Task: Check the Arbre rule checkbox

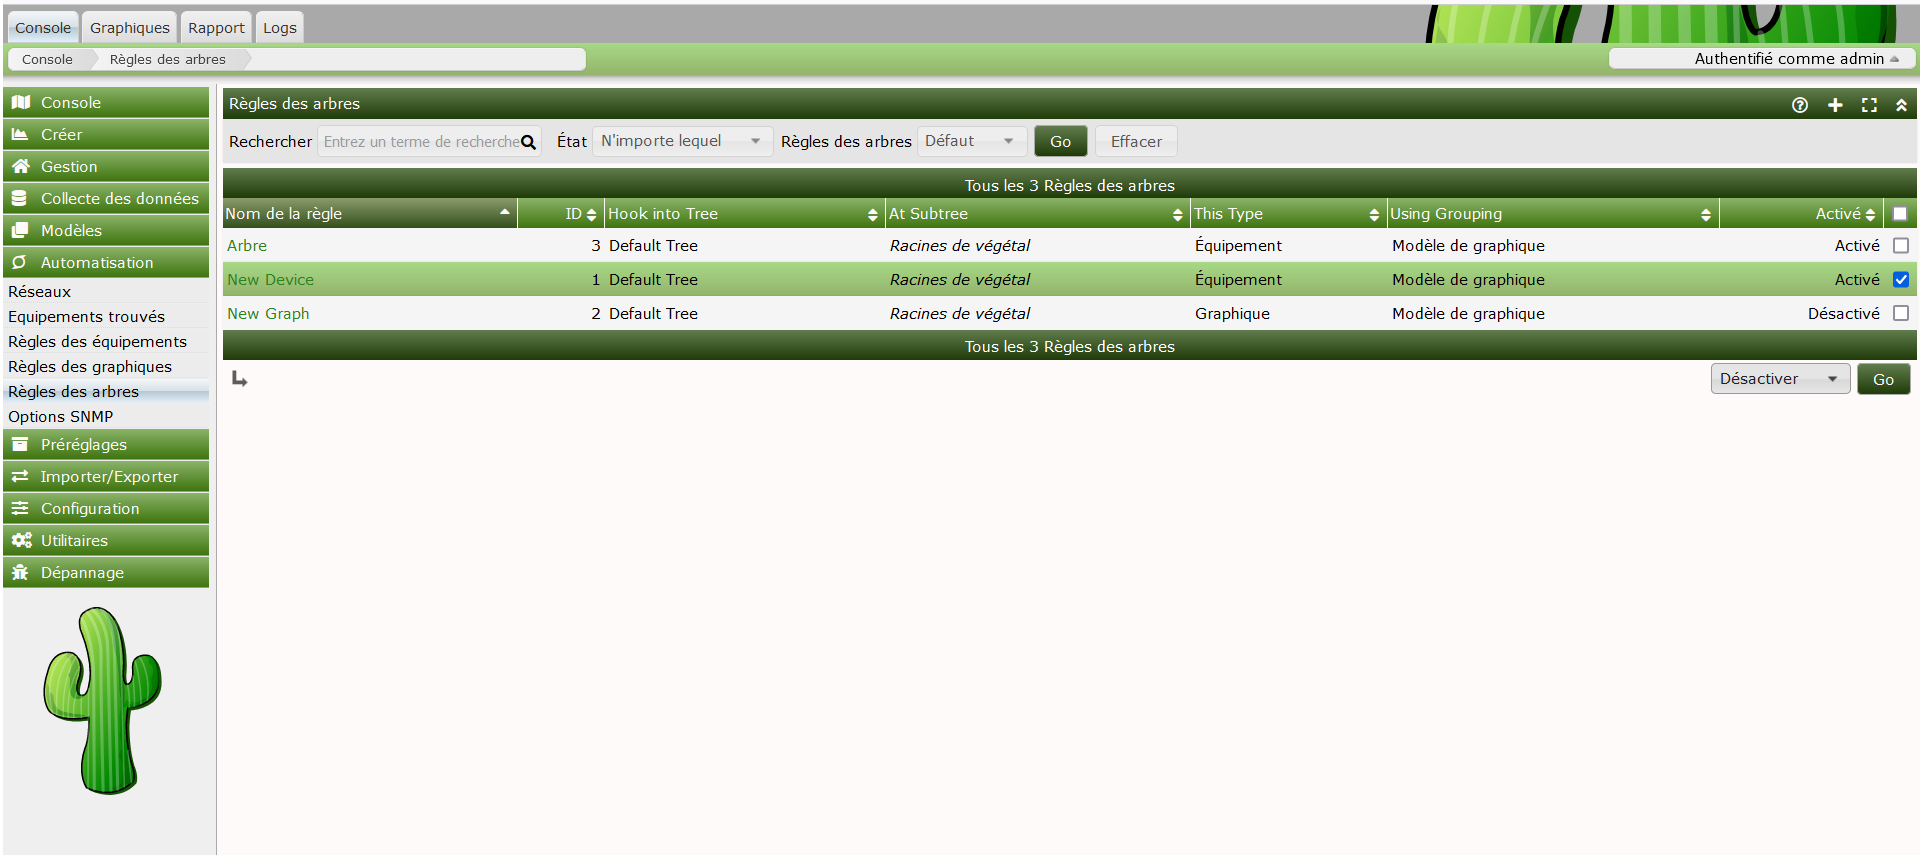Action: pyautogui.click(x=1900, y=246)
